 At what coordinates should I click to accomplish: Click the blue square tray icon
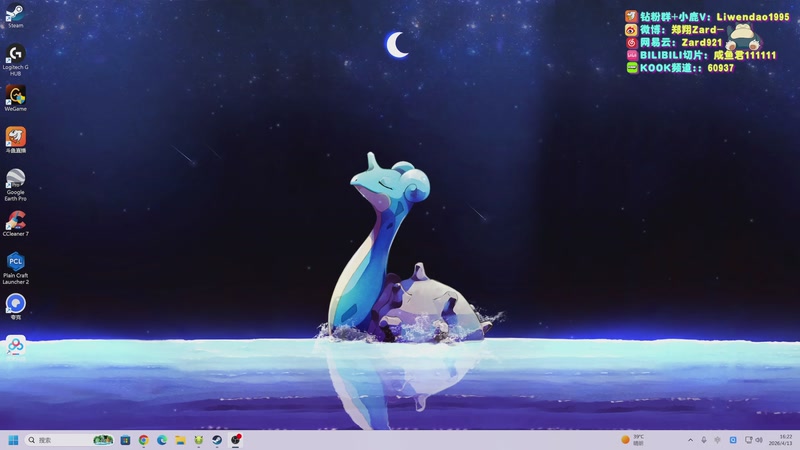pyautogui.click(x=733, y=440)
